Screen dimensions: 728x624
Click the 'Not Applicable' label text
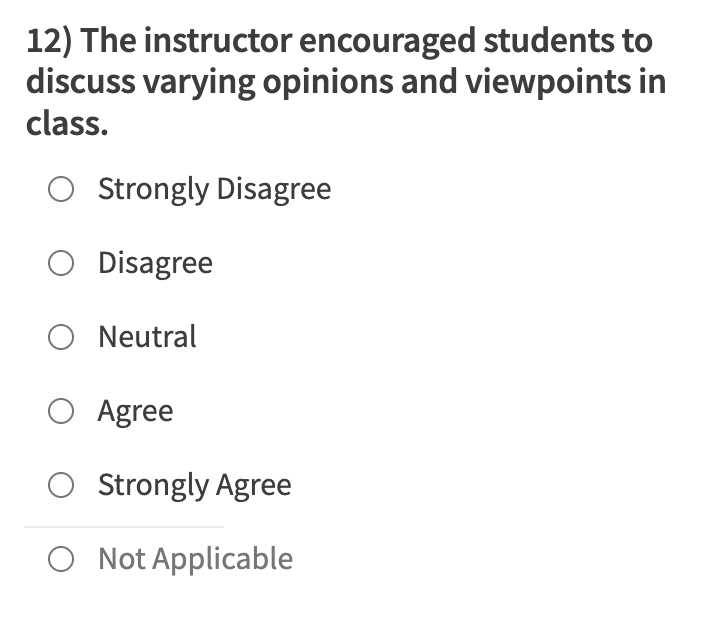(195, 559)
